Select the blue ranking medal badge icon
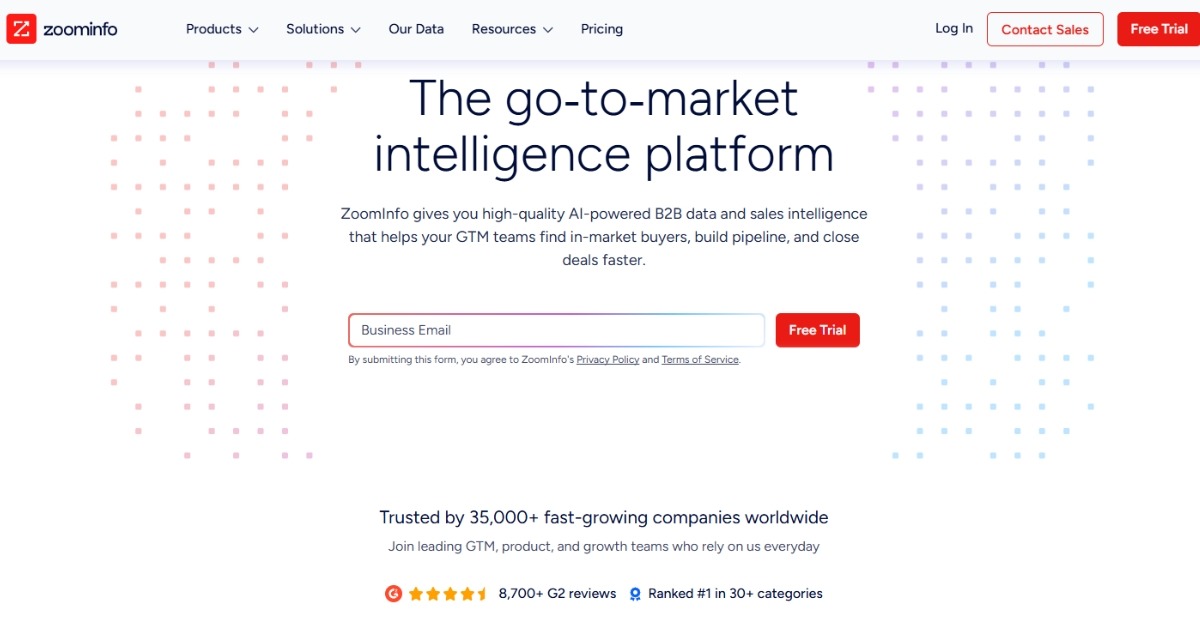Screen dimensions: 1200x630 point(635,593)
